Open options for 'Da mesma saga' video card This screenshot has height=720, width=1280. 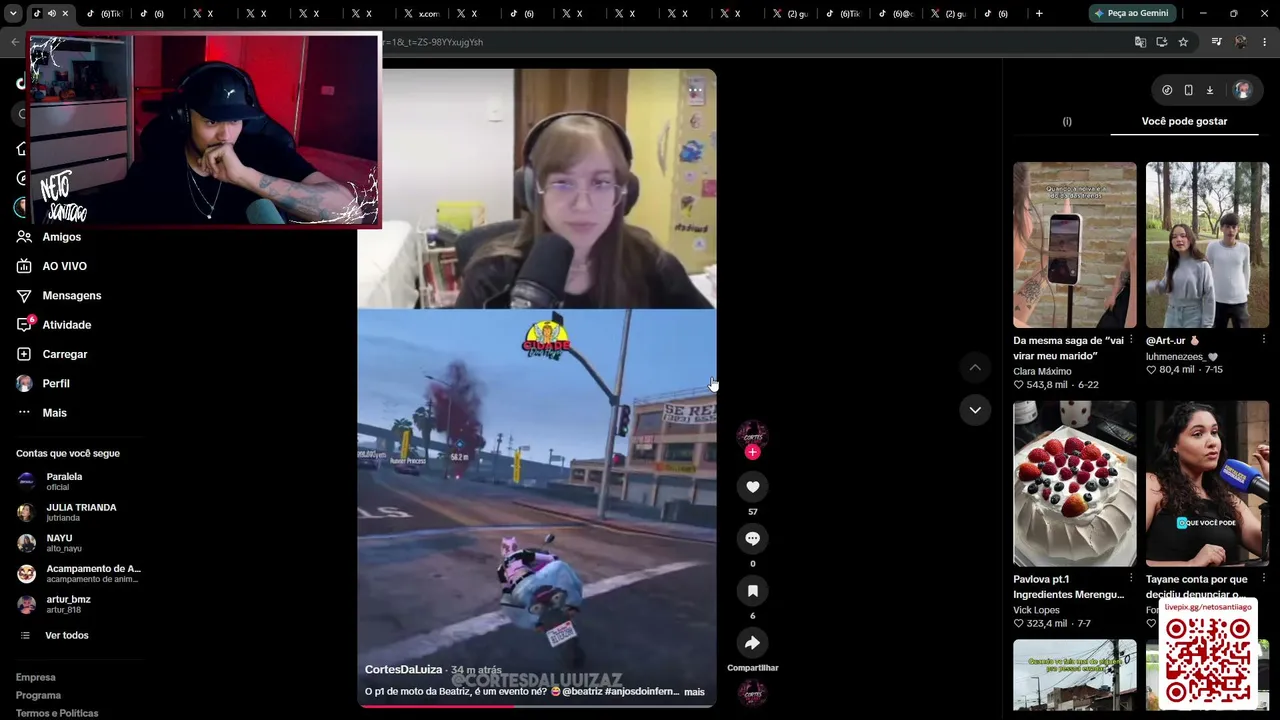1131,340
